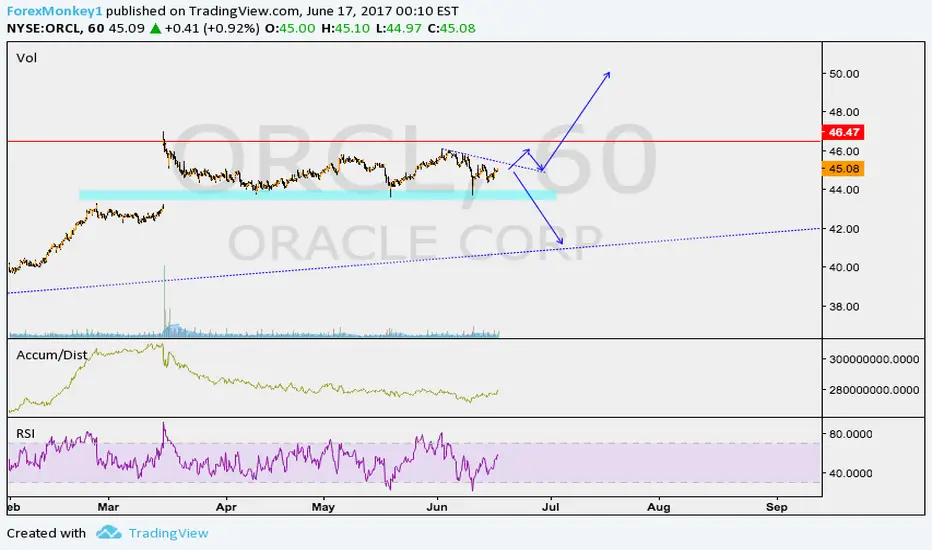Open the TradingView link in footer
932x550 pixels.
168,533
